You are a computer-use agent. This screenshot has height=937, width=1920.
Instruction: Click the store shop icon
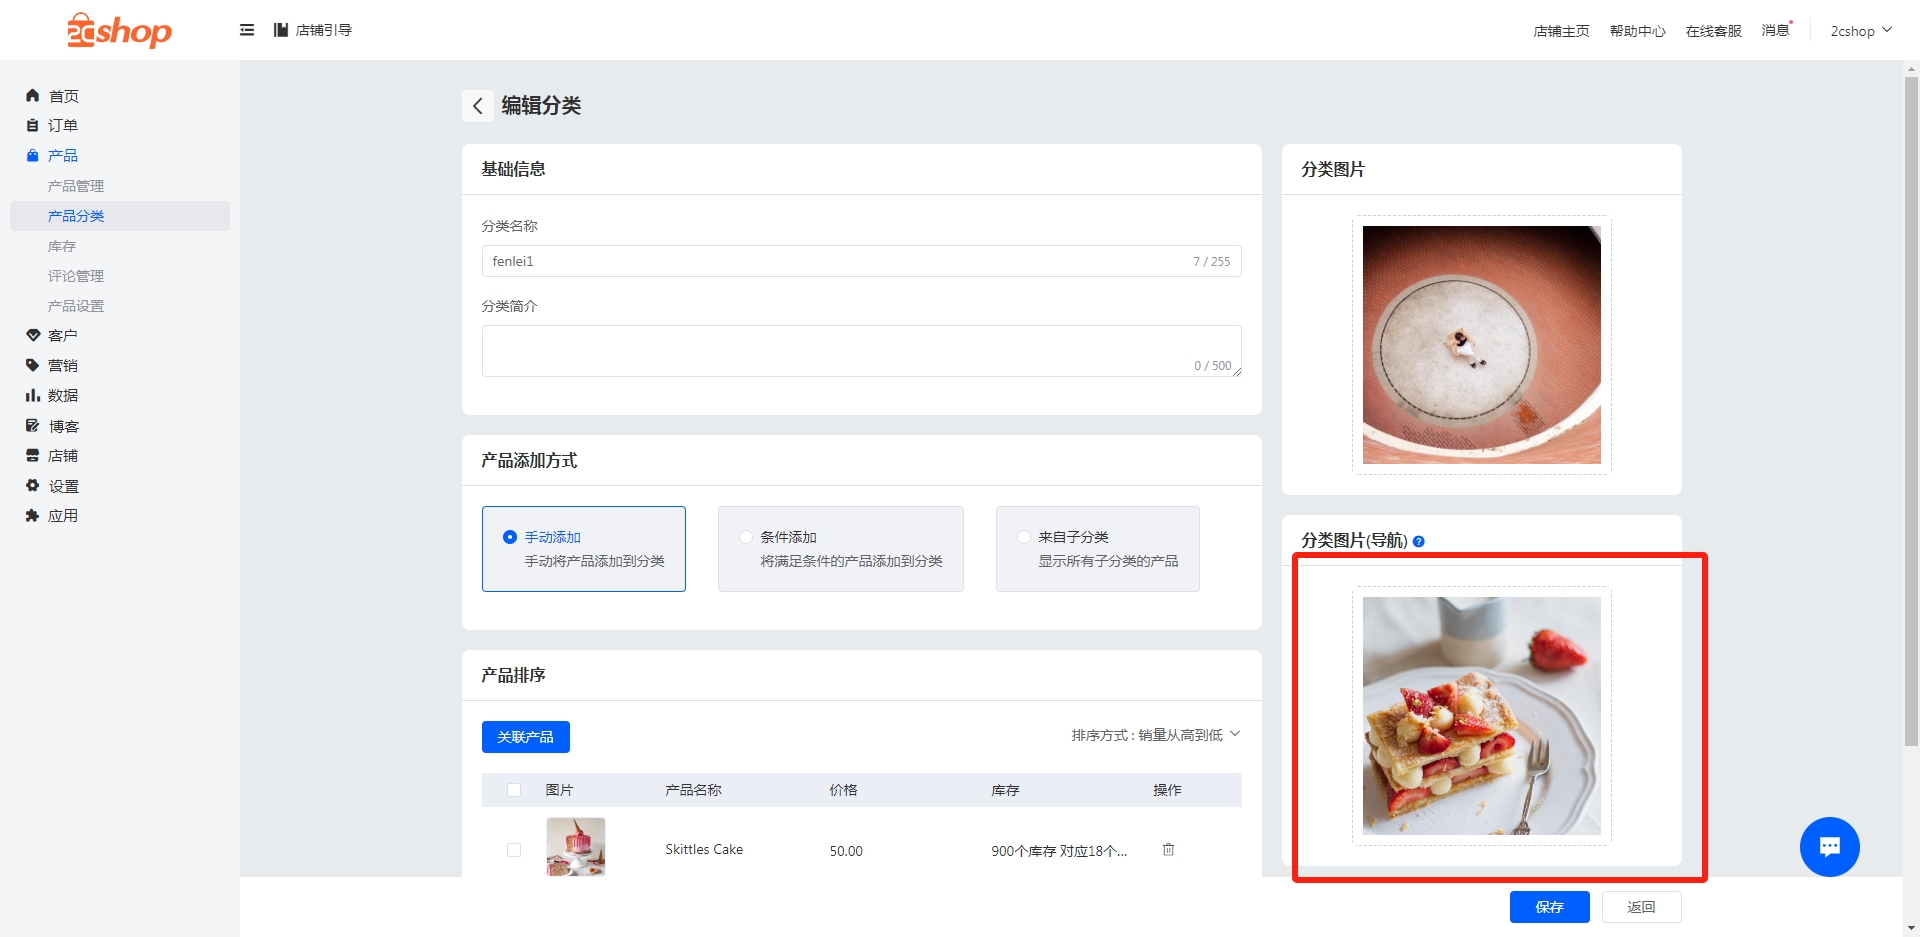[x=32, y=455]
